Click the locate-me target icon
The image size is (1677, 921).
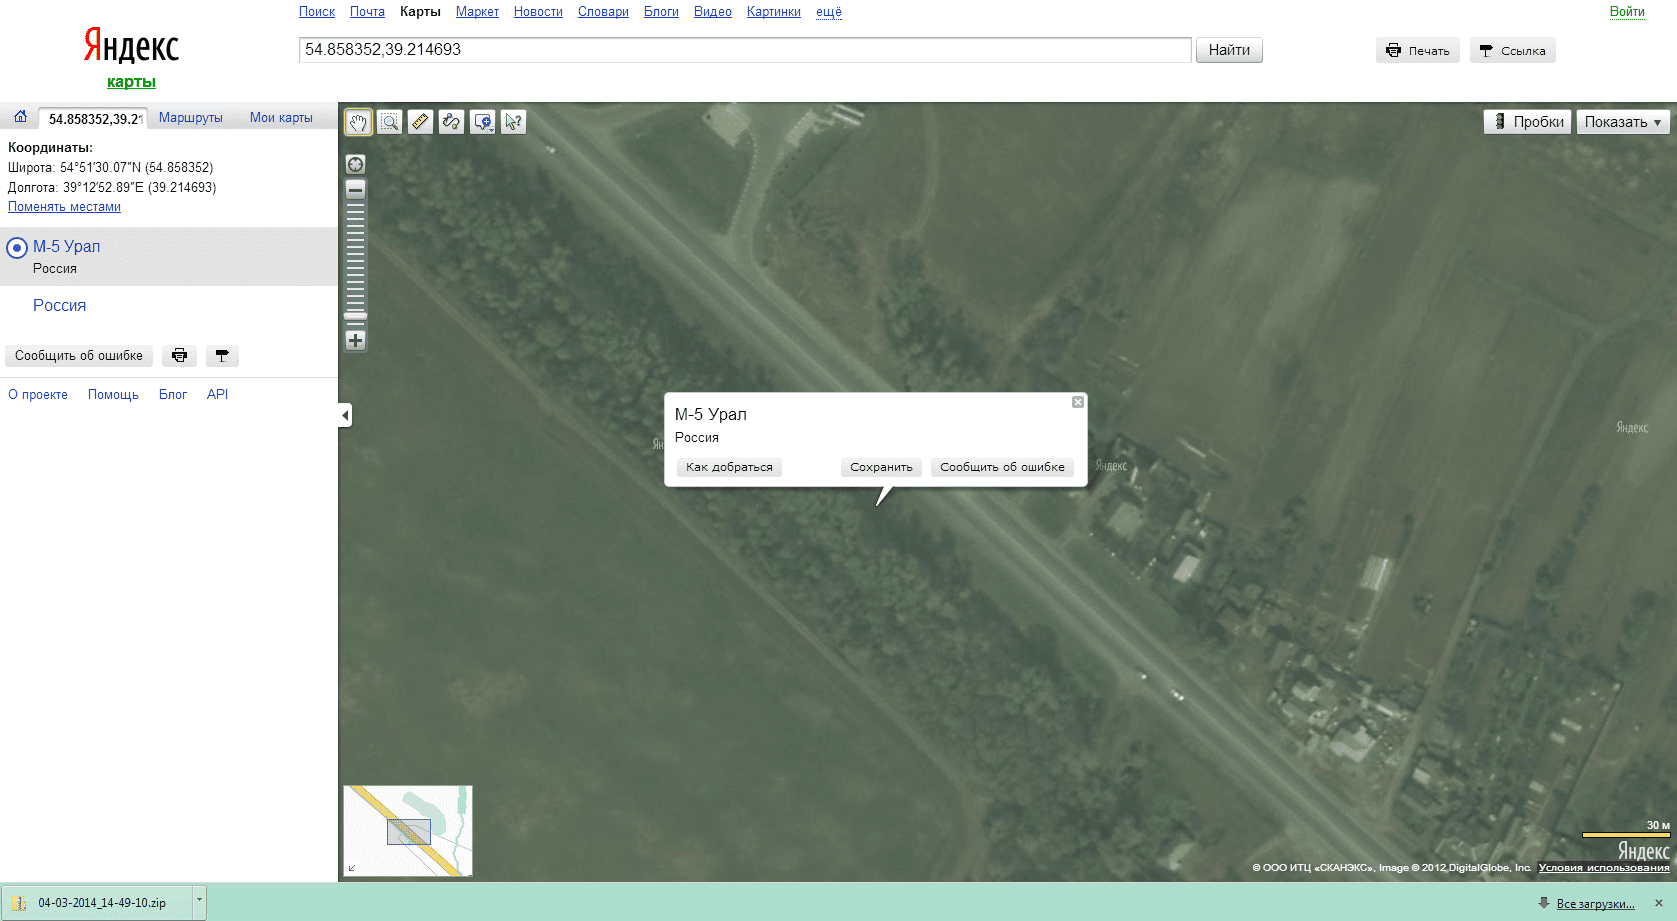pyautogui.click(x=356, y=164)
